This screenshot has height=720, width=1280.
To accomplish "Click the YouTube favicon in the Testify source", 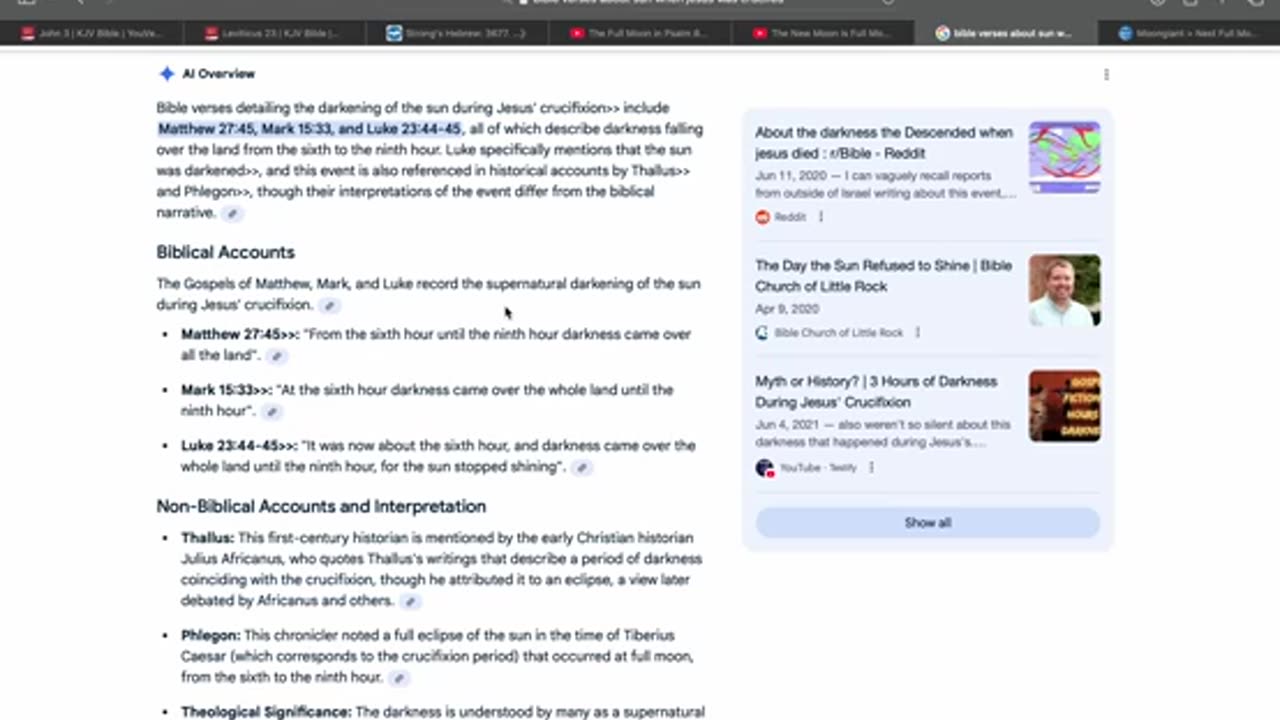I will [x=765, y=468].
